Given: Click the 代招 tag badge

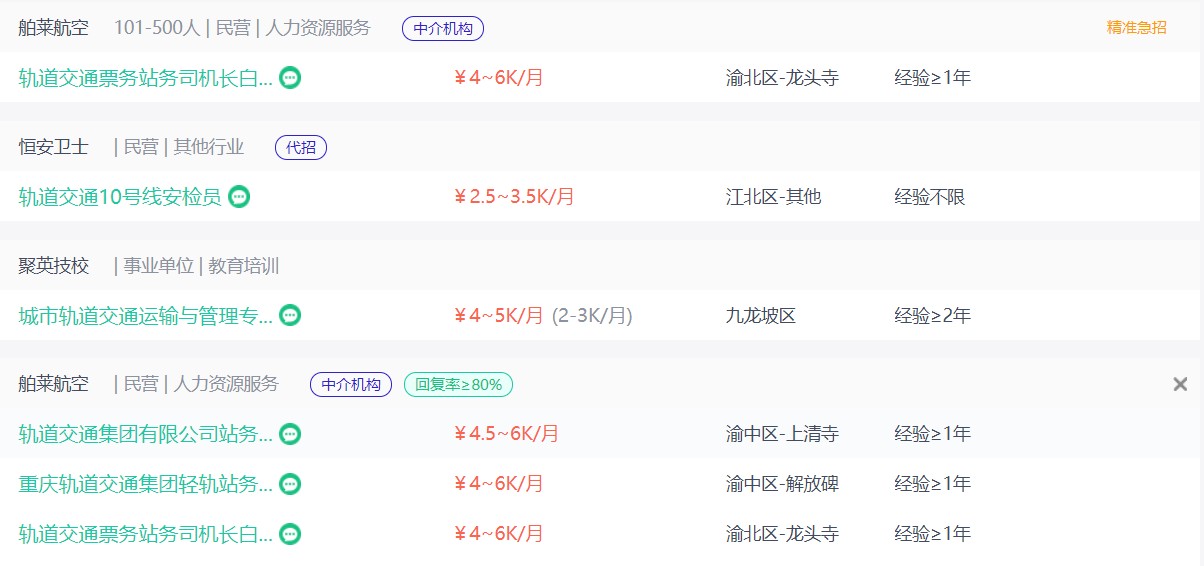Looking at the screenshot, I should [x=301, y=148].
